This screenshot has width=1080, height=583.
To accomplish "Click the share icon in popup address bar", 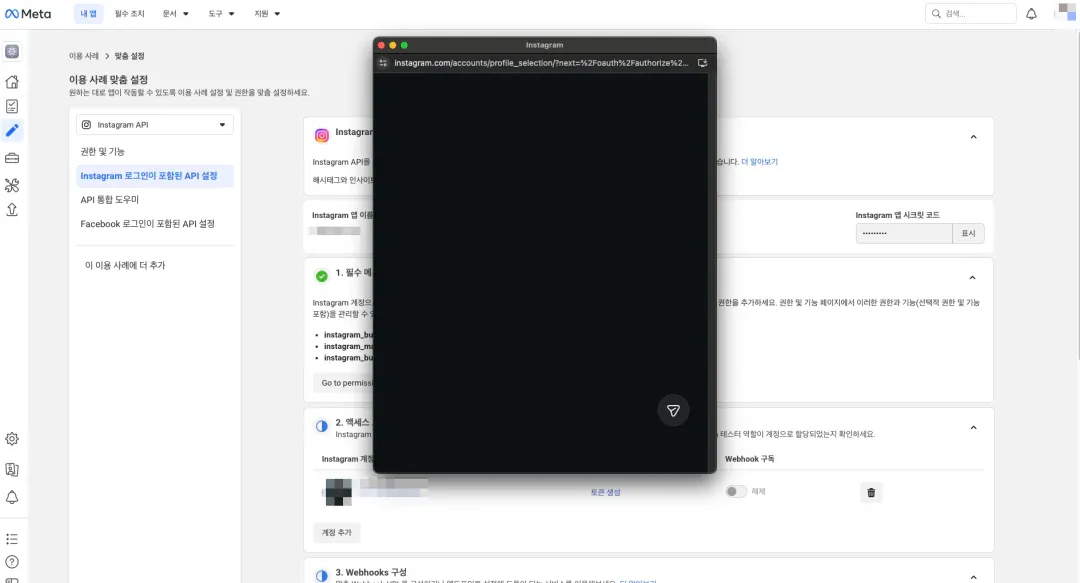I will (703, 63).
